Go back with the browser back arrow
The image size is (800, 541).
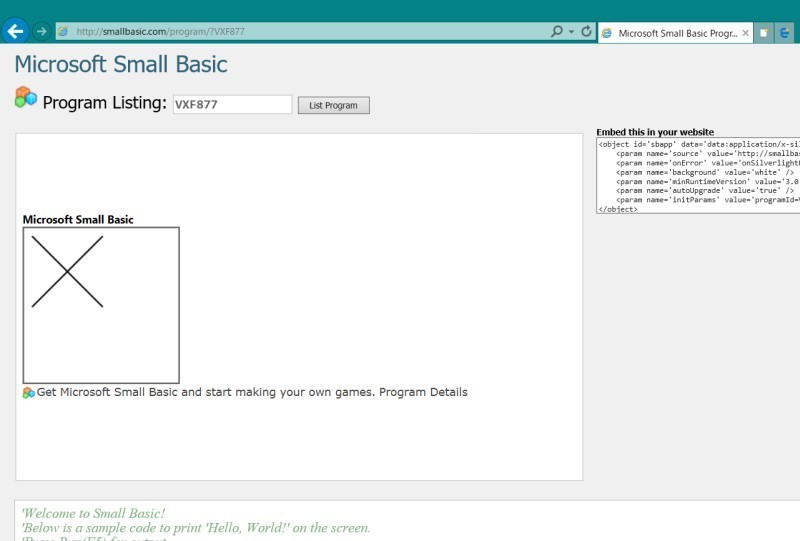[x=15, y=32]
